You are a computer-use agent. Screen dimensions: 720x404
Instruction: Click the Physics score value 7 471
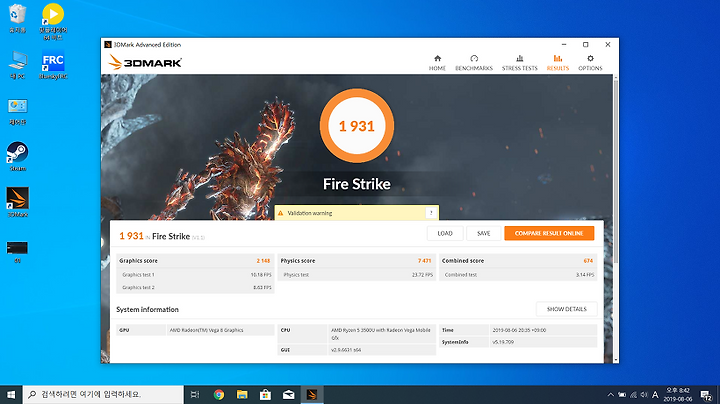[x=424, y=261]
